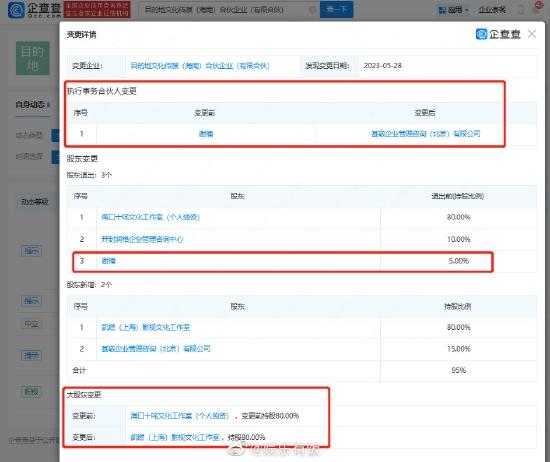Image resolution: width=550 pixels, height=462 pixels.
Task: Open the 大股东变更 变更前 company link
Action: (180, 416)
